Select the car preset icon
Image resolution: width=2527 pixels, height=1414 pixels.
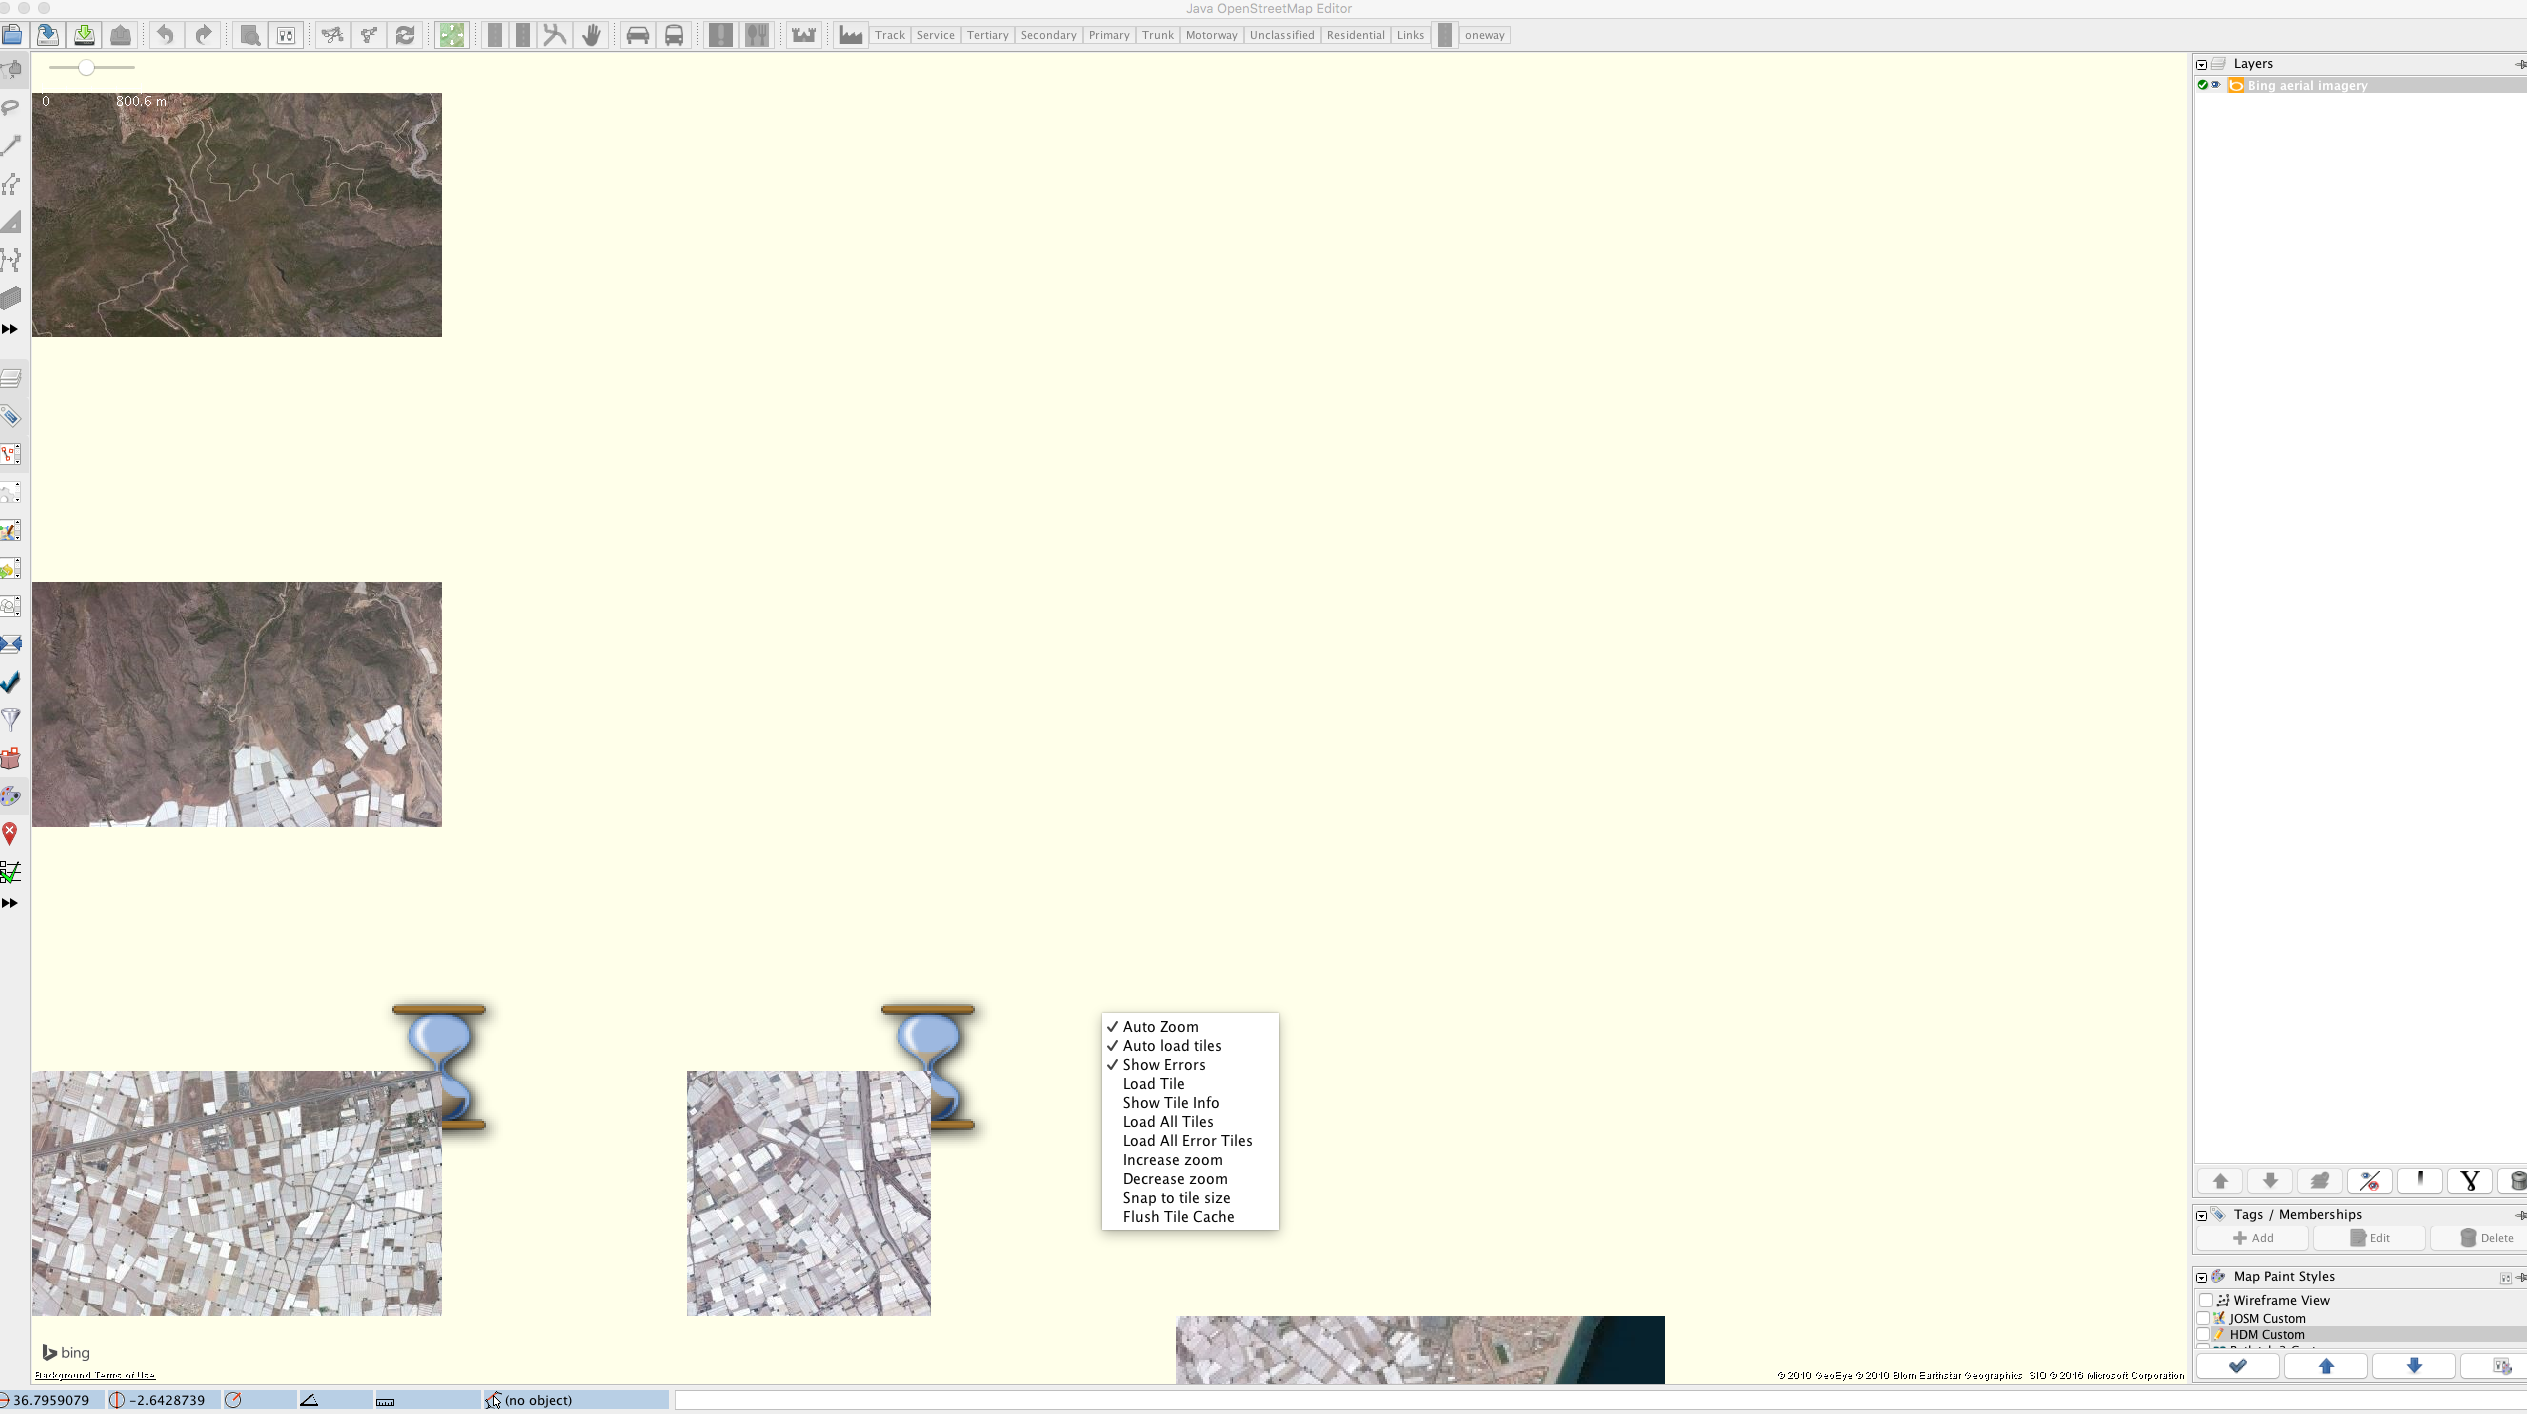[x=637, y=36]
